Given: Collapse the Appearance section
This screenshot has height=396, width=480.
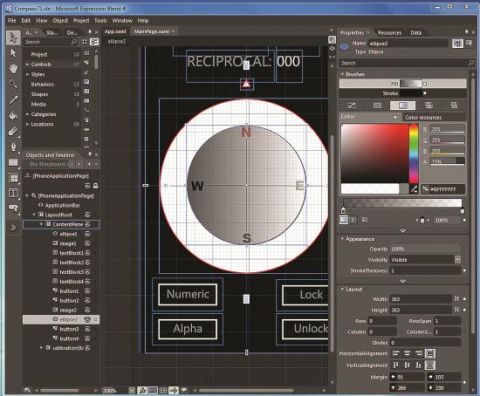Looking at the screenshot, I should [342, 239].
